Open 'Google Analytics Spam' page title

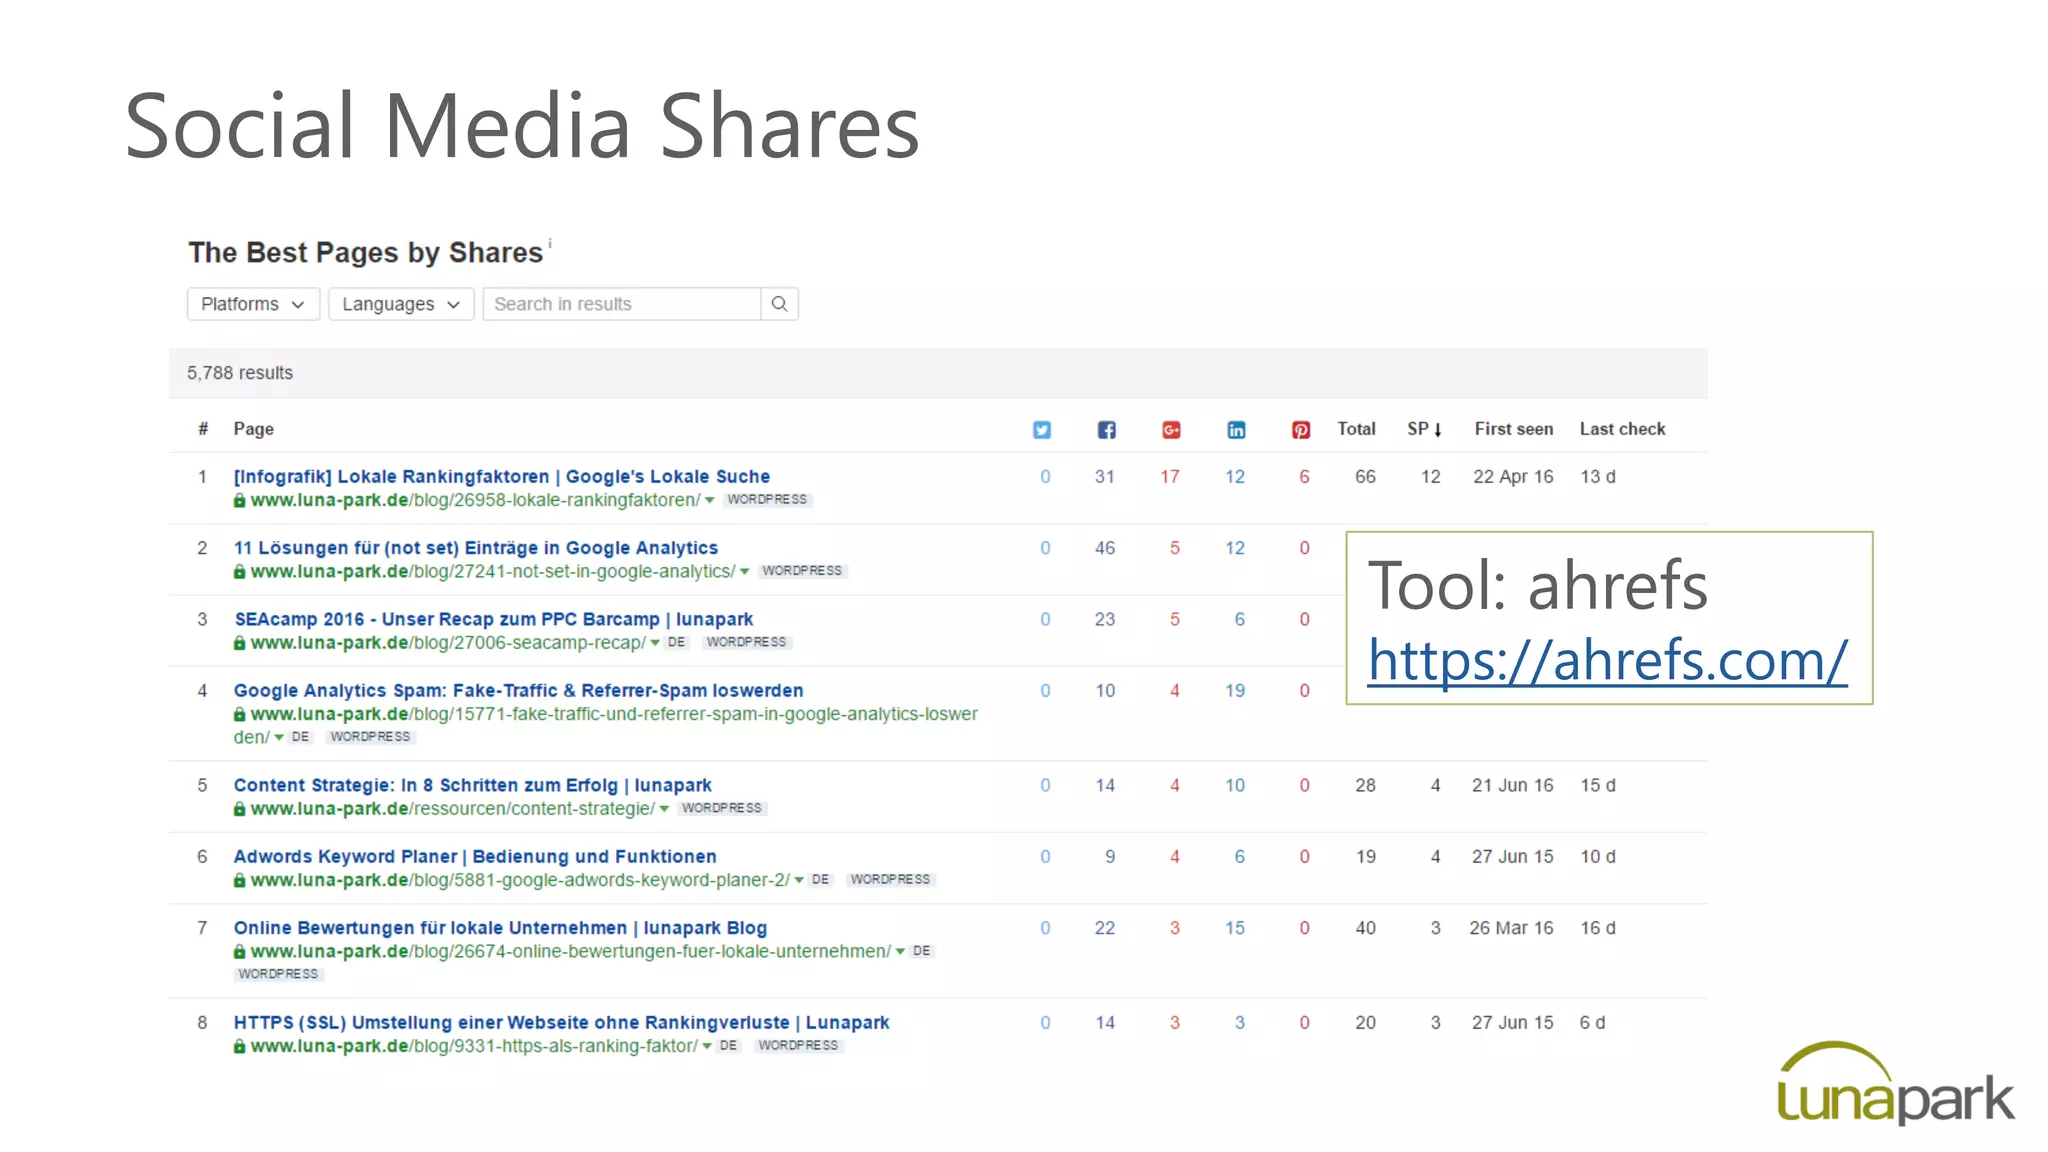[x=518, y=691]
